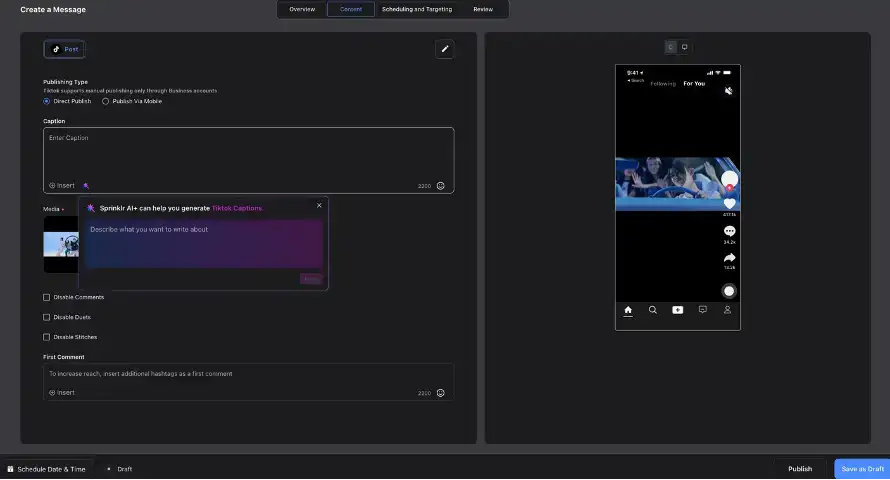Select the For You tab in the preview
The image size is (890, 480).
[x=694, y=83]
